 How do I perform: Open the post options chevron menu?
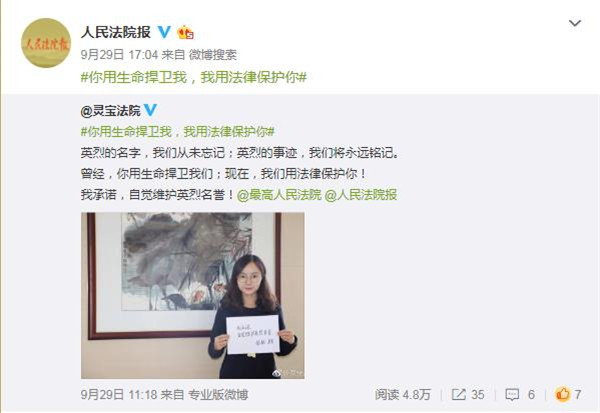click(x=575, y=23)
